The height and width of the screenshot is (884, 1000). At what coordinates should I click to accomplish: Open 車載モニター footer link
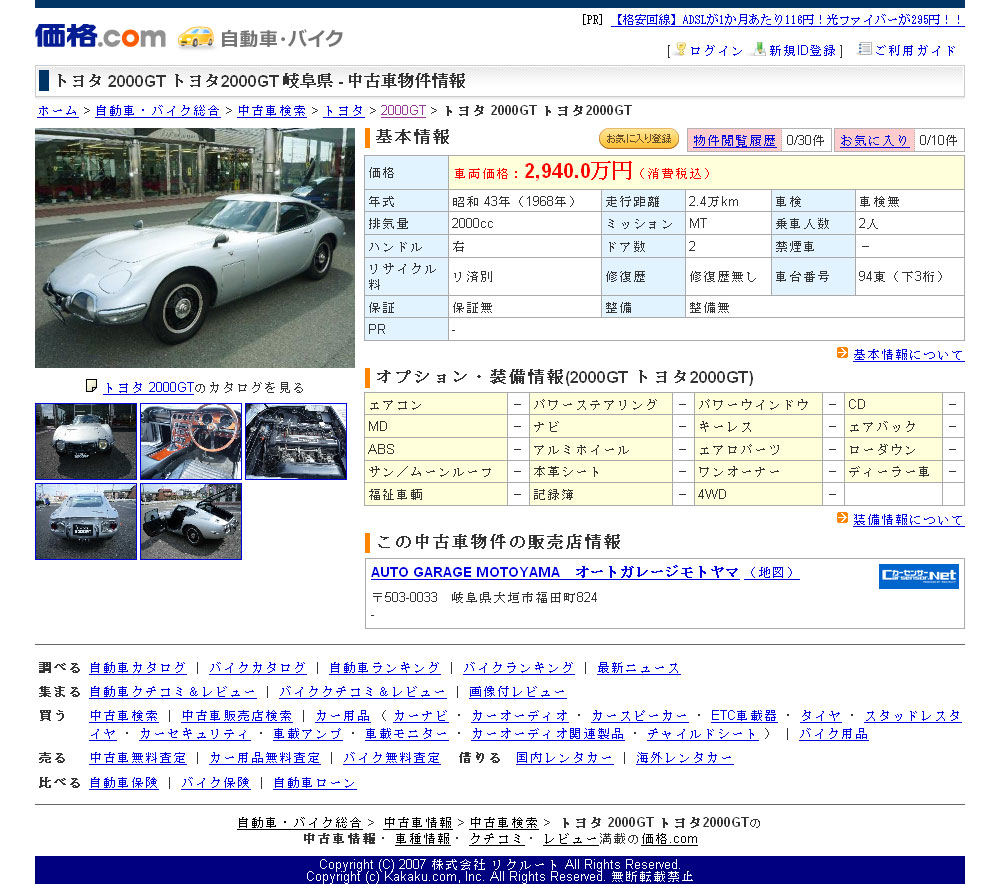[x=406, y=734]
